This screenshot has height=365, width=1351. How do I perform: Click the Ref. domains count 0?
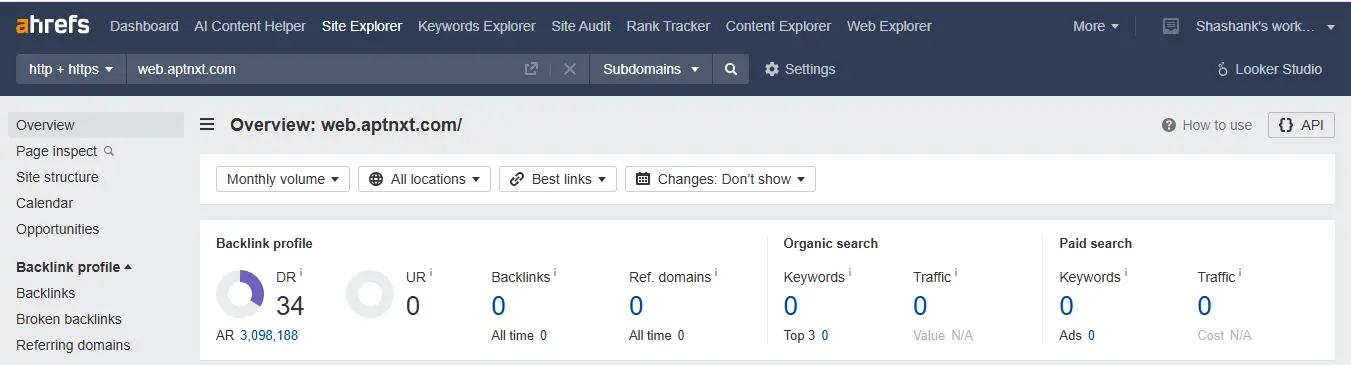[x=636, y=306]
